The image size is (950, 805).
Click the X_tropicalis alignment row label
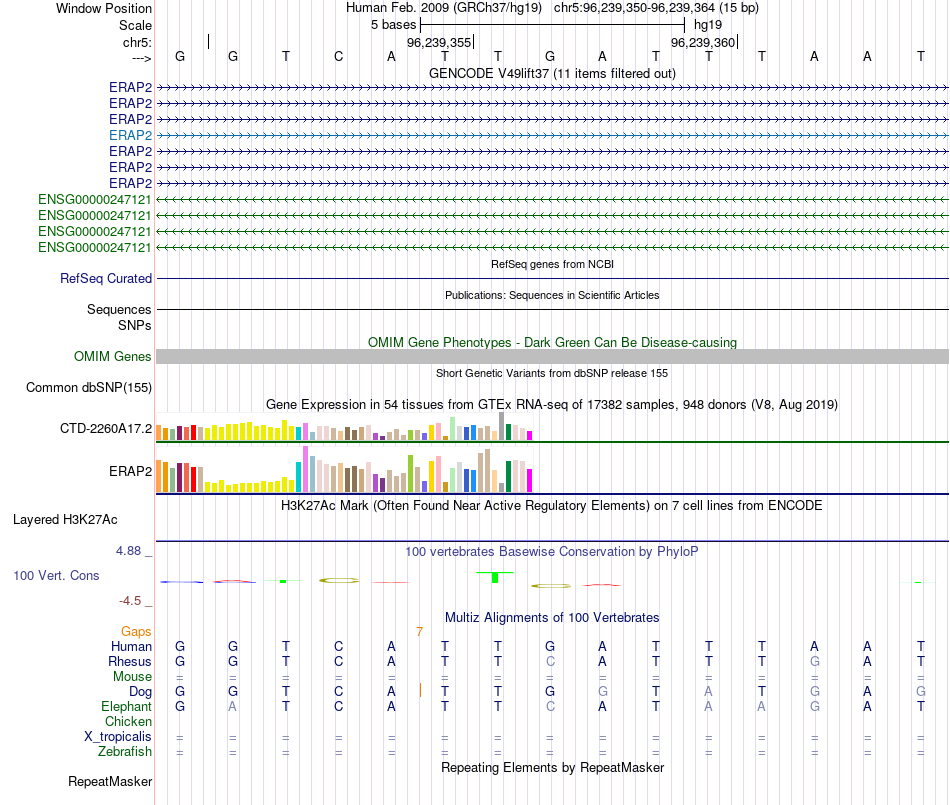point(118,737)
